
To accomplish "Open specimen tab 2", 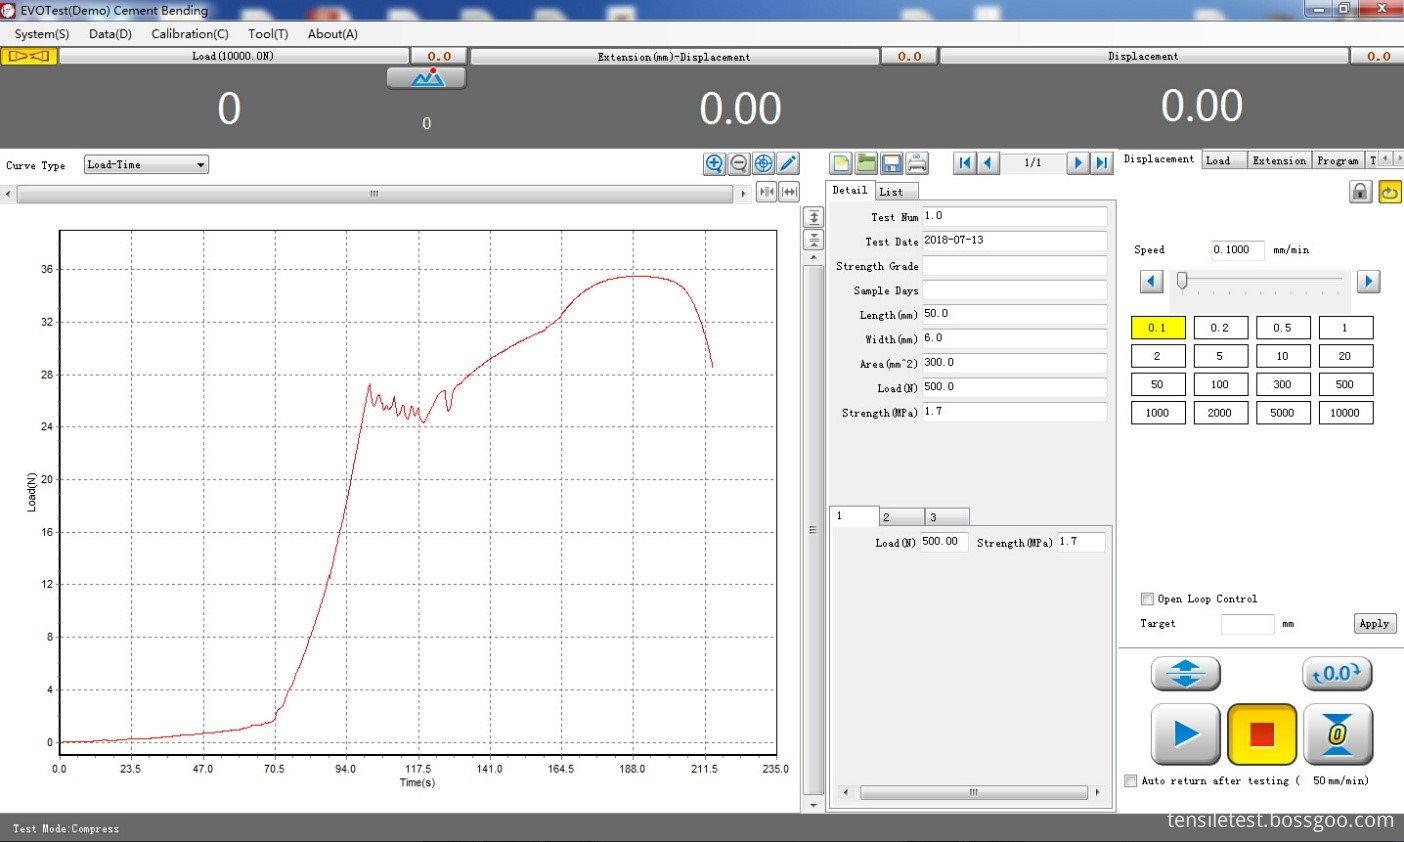I will click(902, 517).
